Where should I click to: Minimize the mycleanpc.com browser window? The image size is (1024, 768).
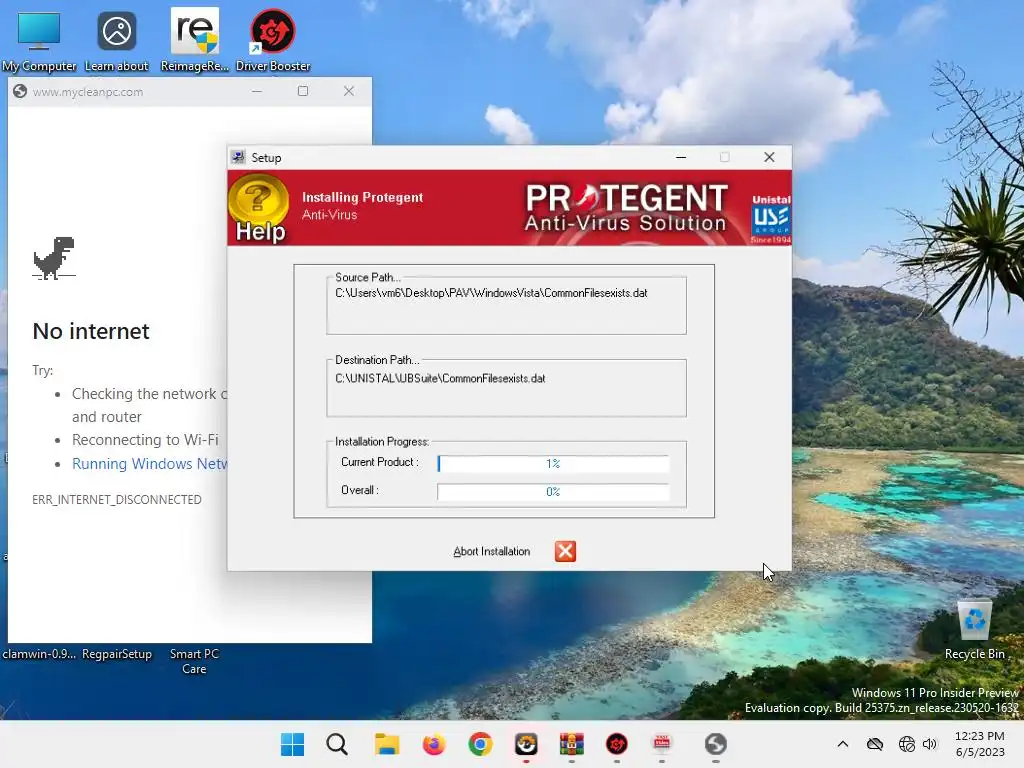click(257, 91)
